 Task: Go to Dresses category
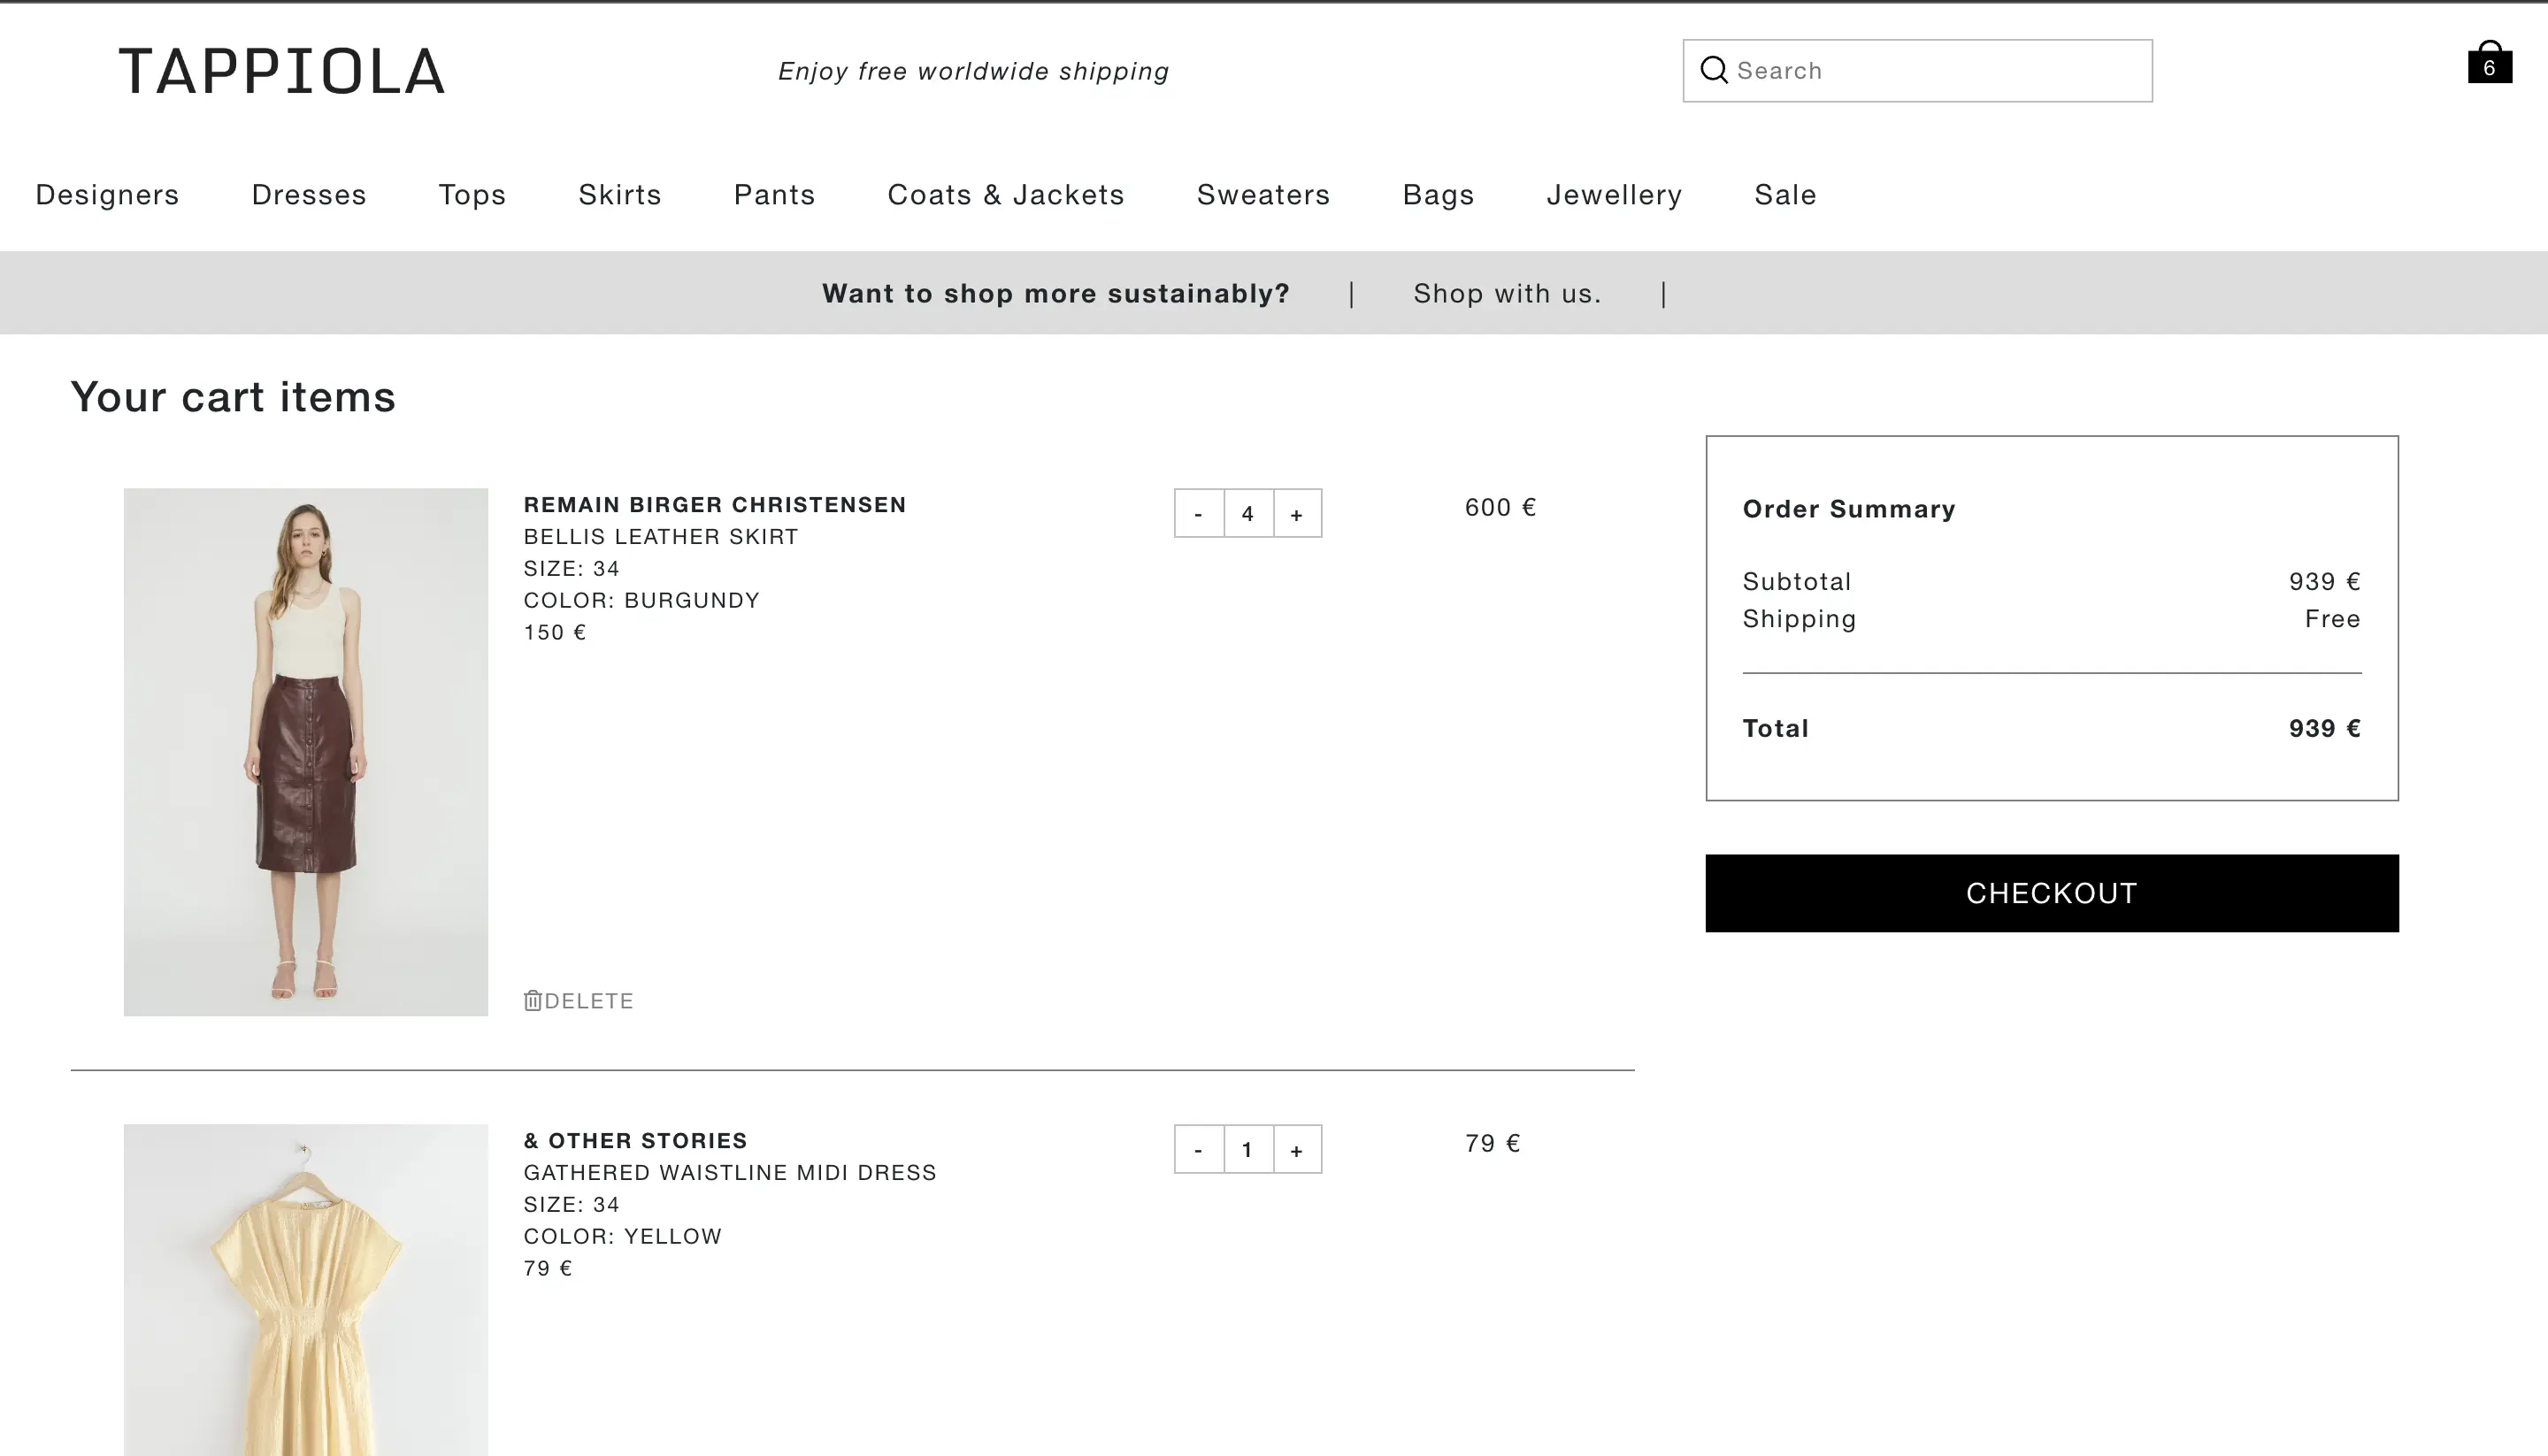(x=309, y=194)
